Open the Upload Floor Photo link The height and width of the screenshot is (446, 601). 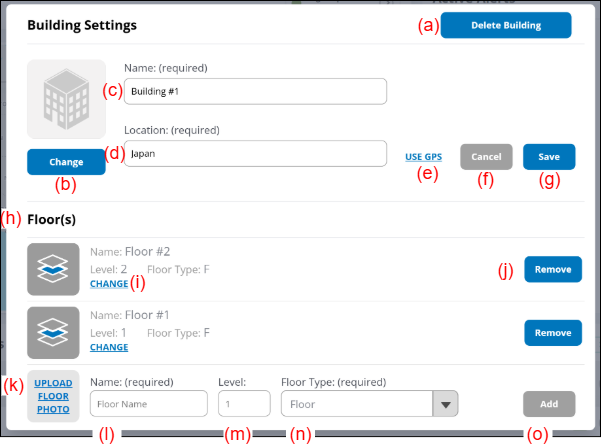click(53, 396)
